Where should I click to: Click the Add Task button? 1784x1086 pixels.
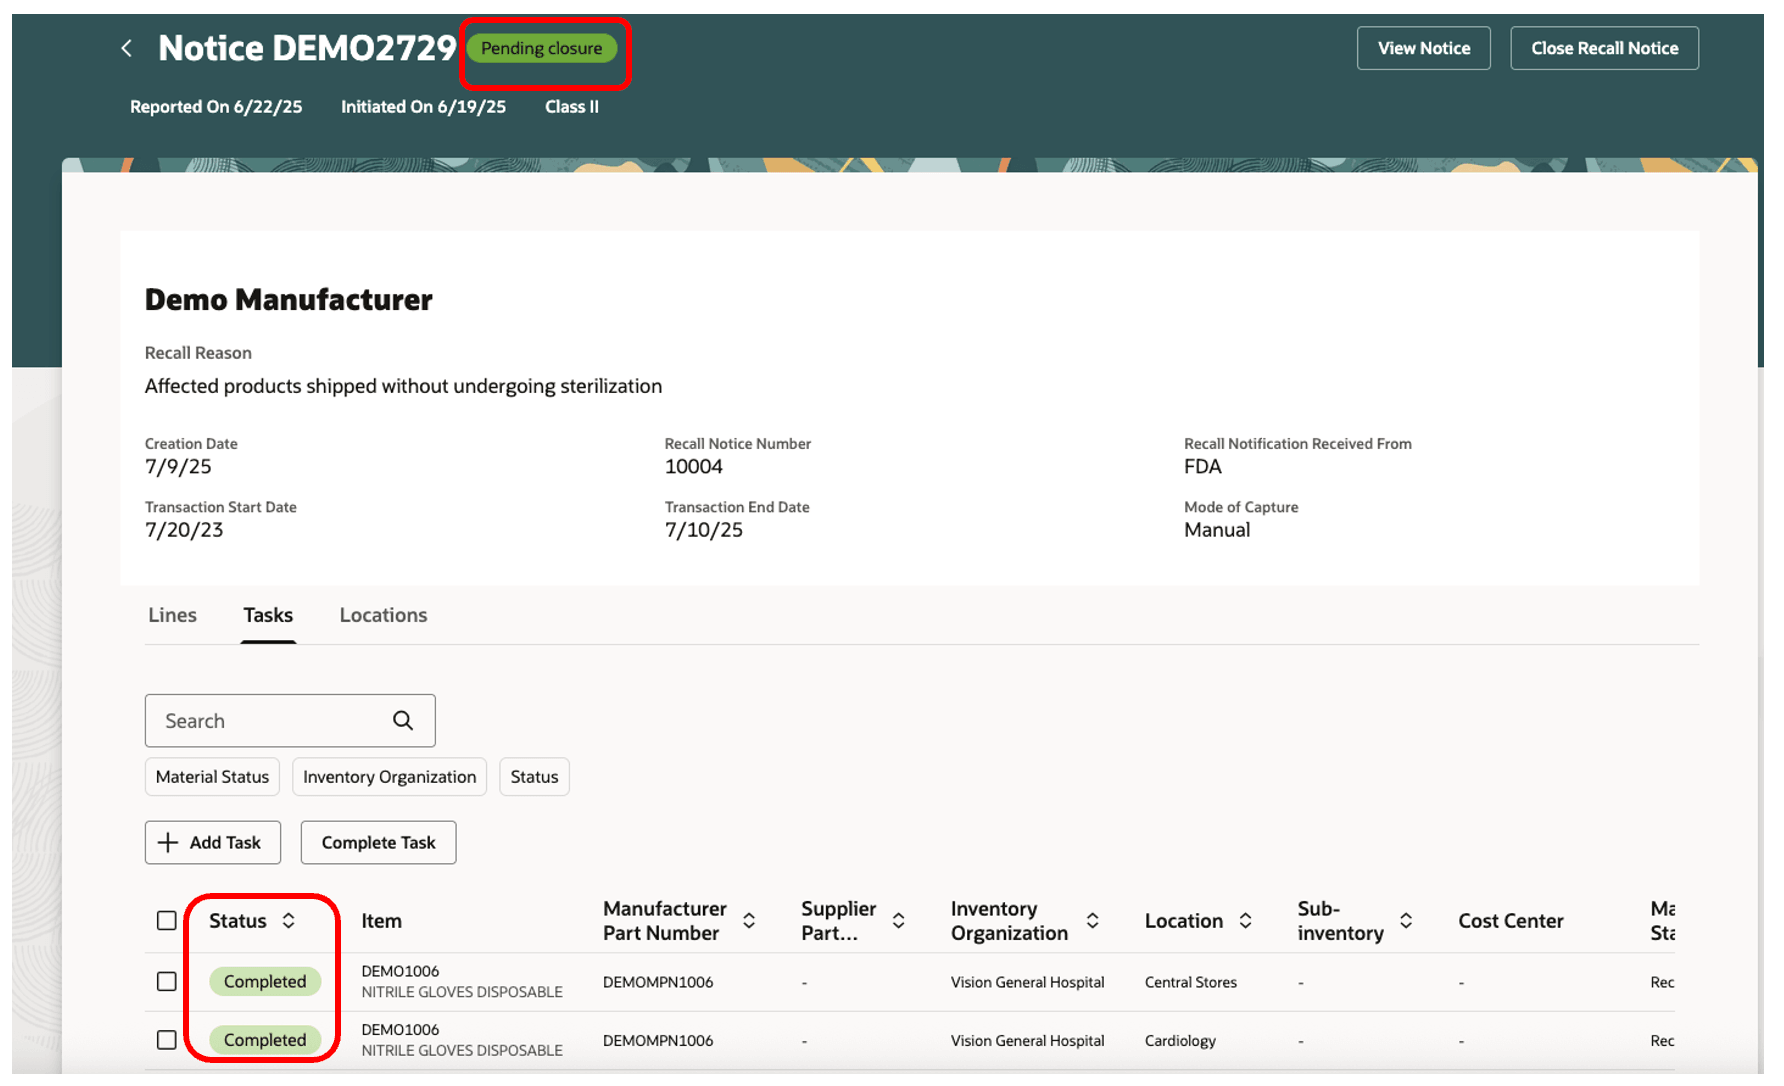click(x=212, y=843)
